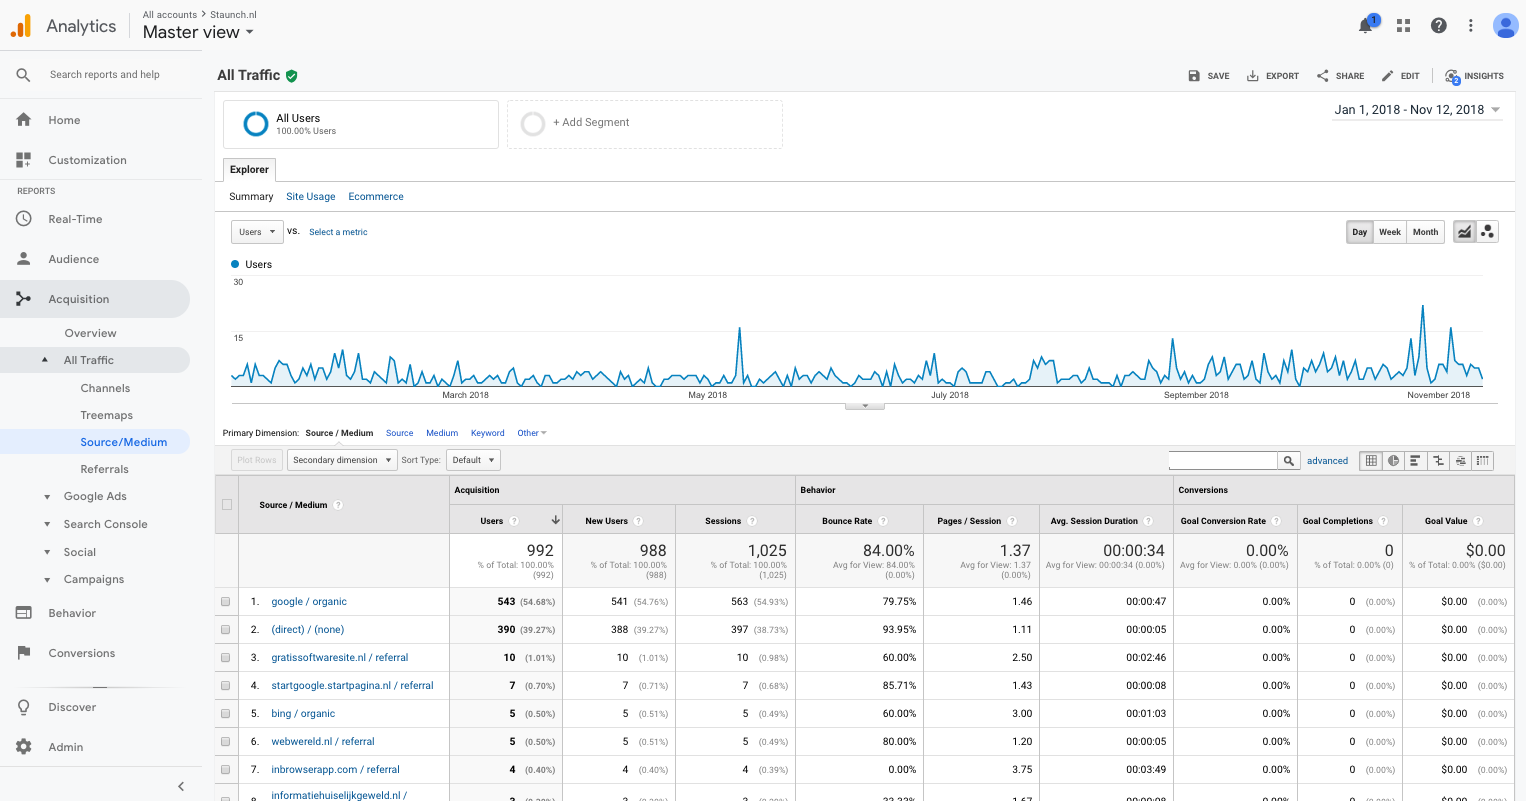Open the date range picker
Image resolution: width=1526 pixels, height=801 pixels.
(1417, 110)
